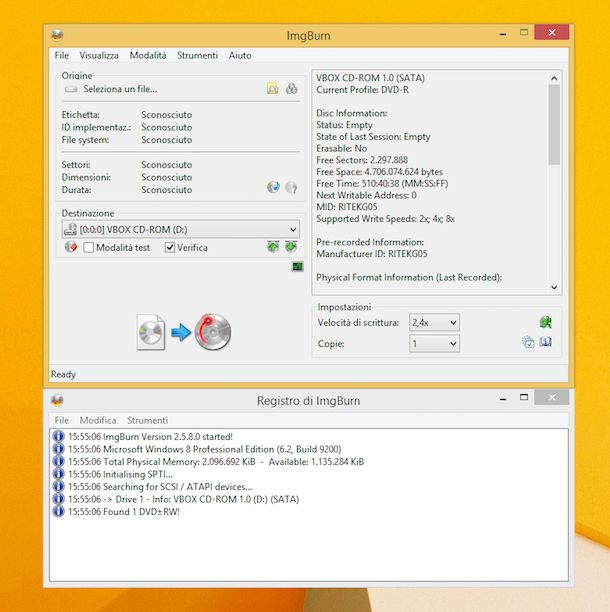Click the 'MID: RITEKG05' line
The image size is (610, 612).
347,207
